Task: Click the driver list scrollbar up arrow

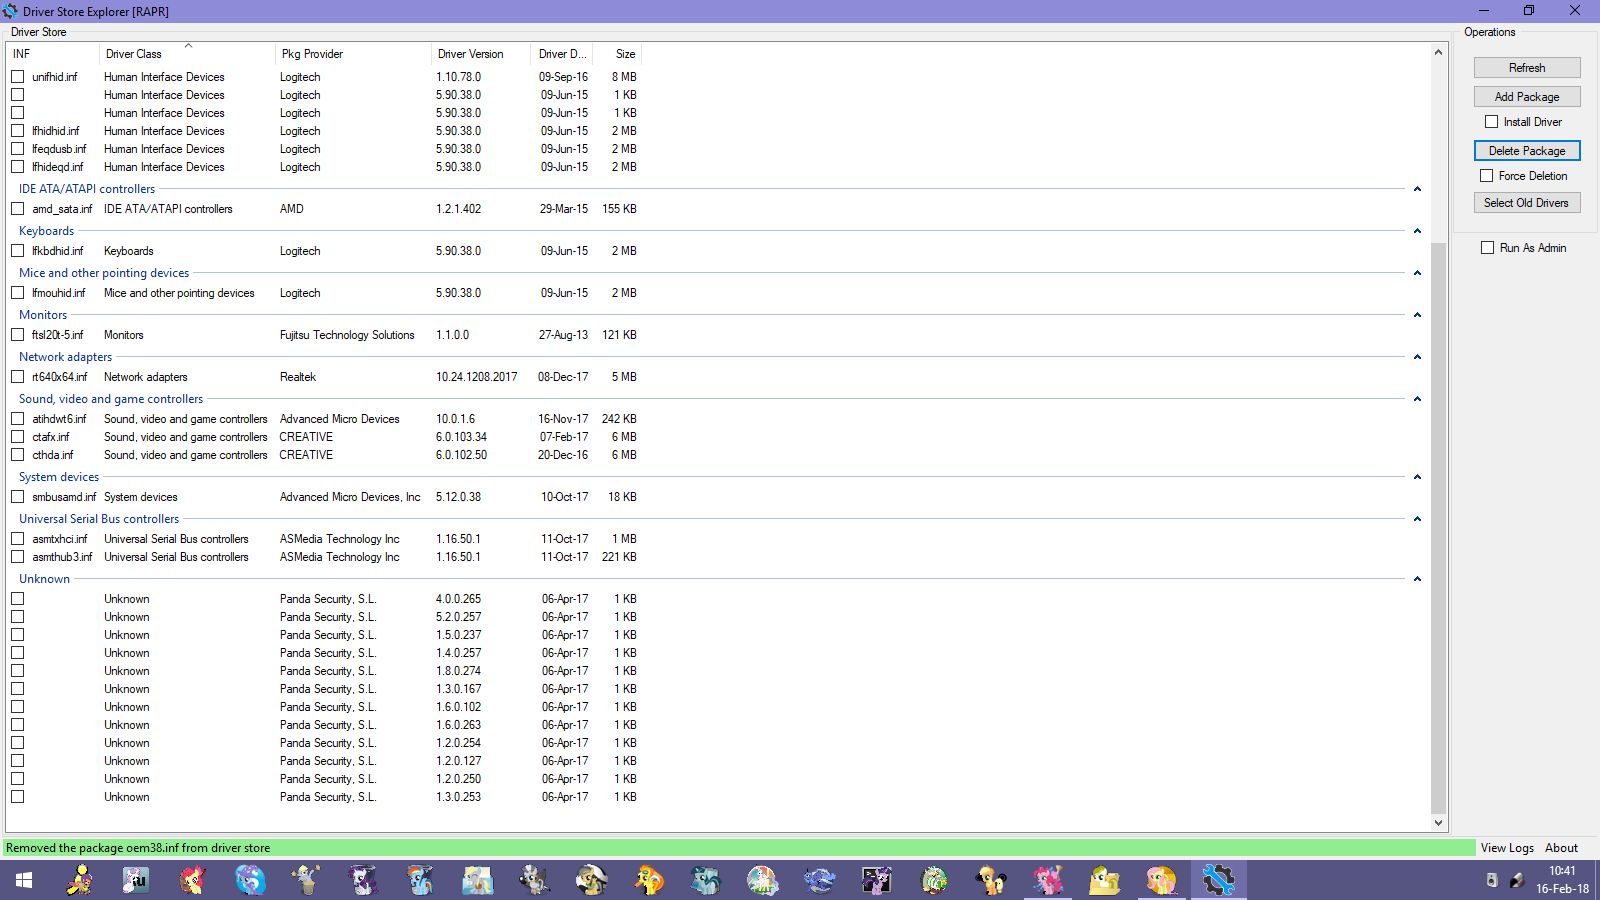Action: (x=1438, y=52)
